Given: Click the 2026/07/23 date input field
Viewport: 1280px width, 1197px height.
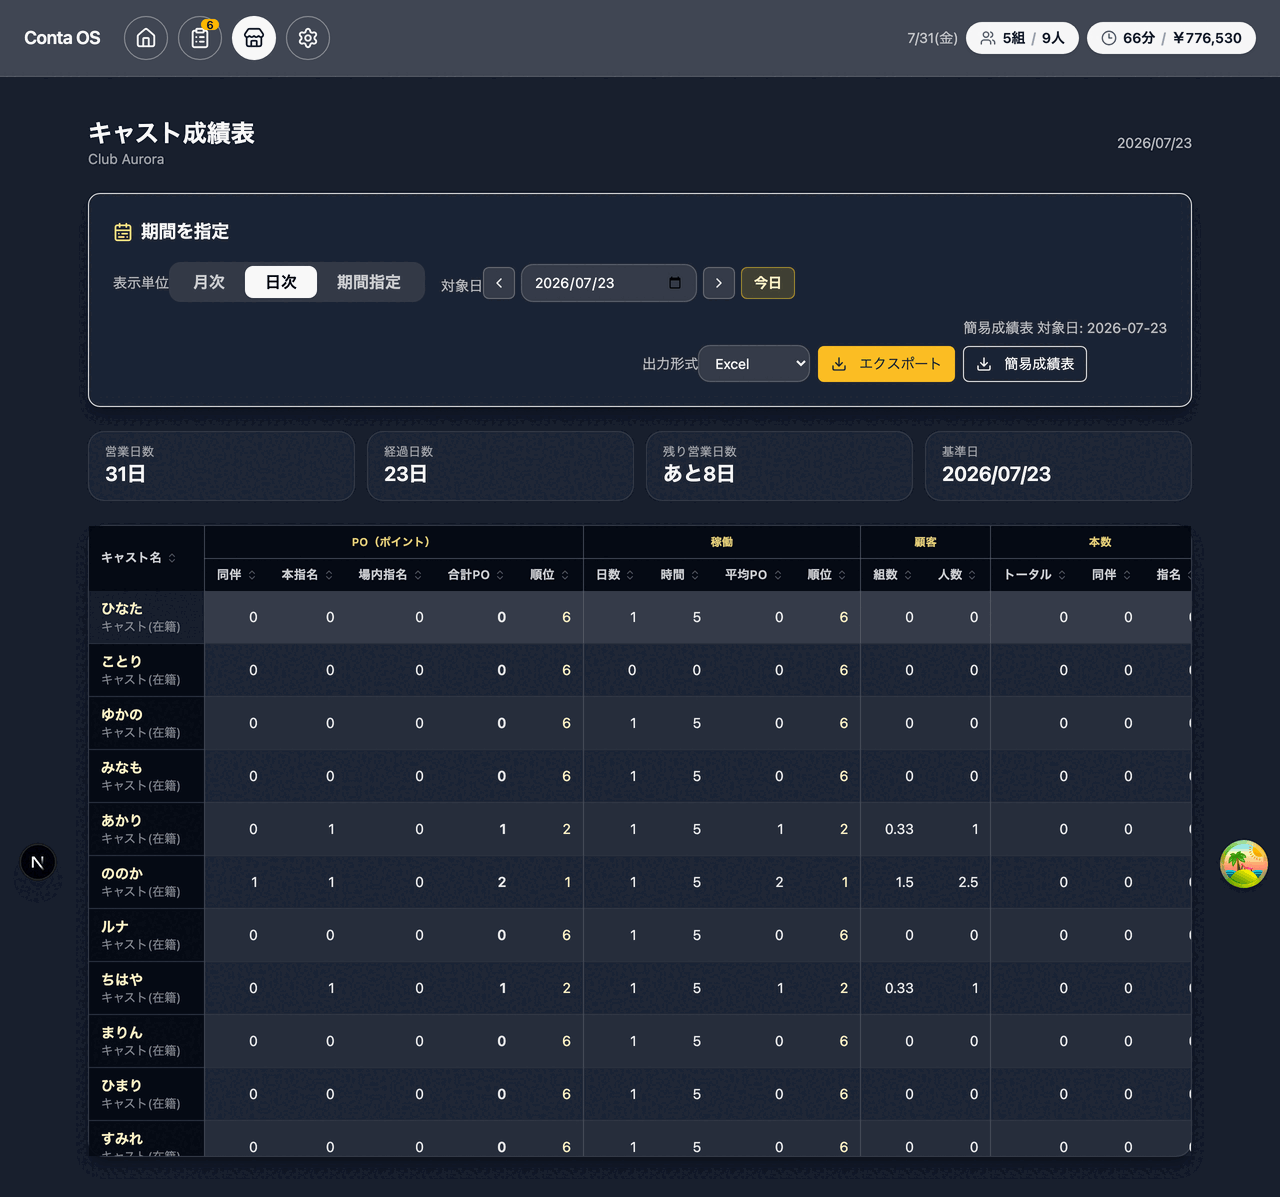Looking at the screenshot, I should (608, 283).
